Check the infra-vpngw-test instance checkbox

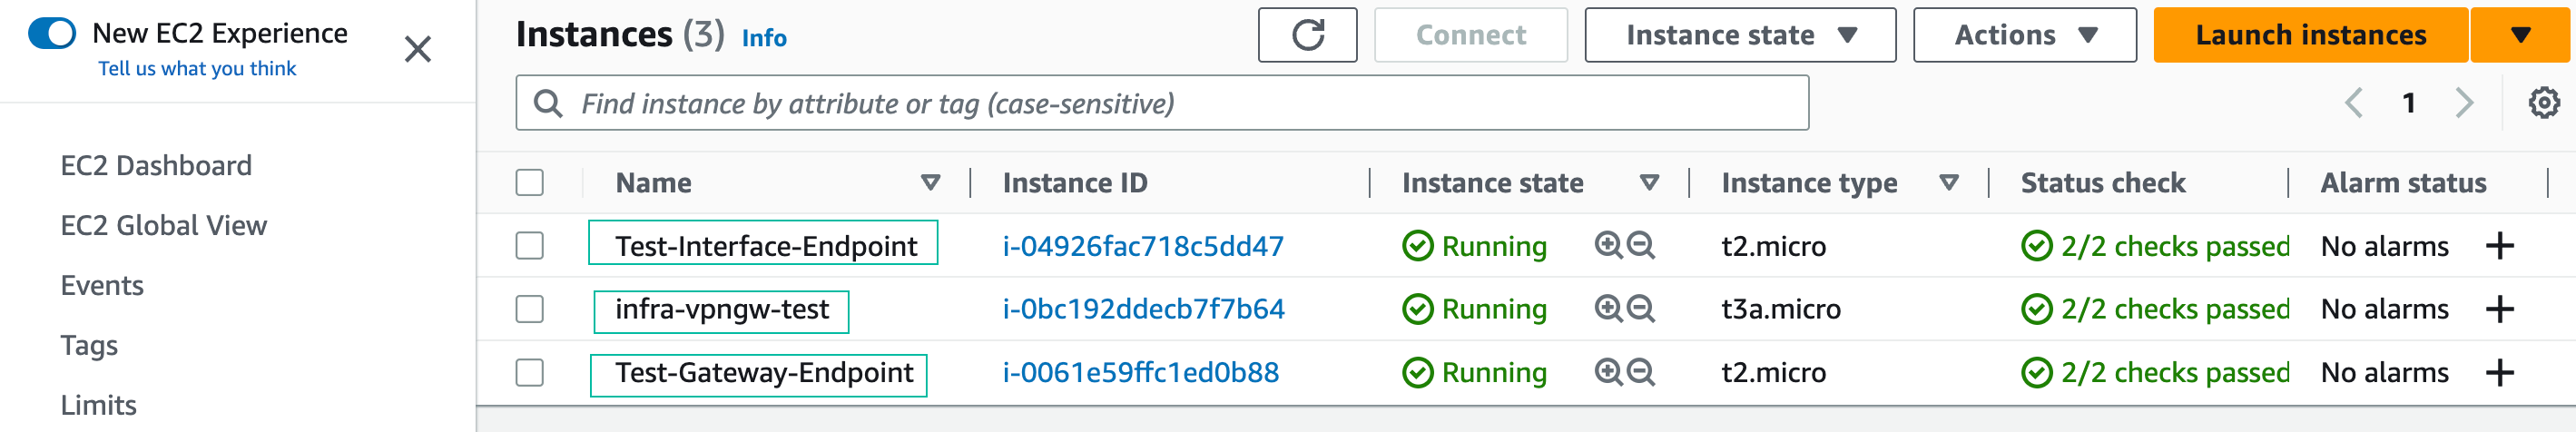530,309
